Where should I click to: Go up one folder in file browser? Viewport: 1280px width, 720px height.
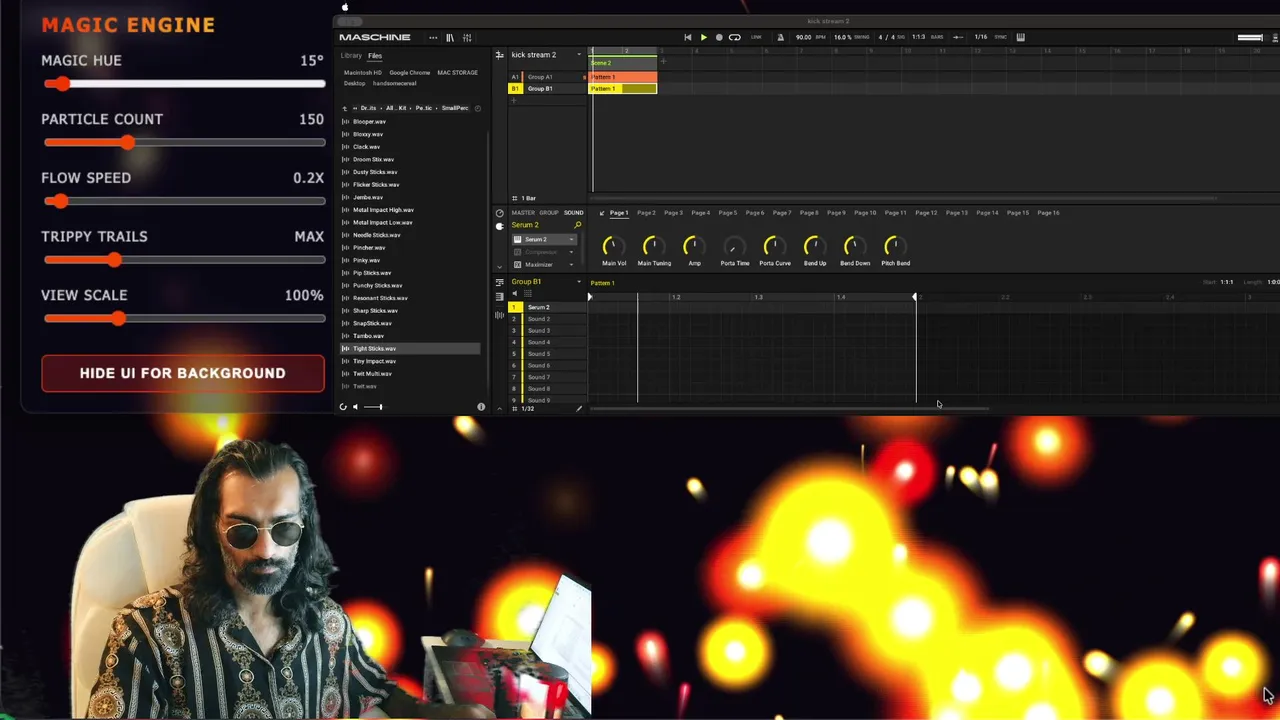click(345, 108)
